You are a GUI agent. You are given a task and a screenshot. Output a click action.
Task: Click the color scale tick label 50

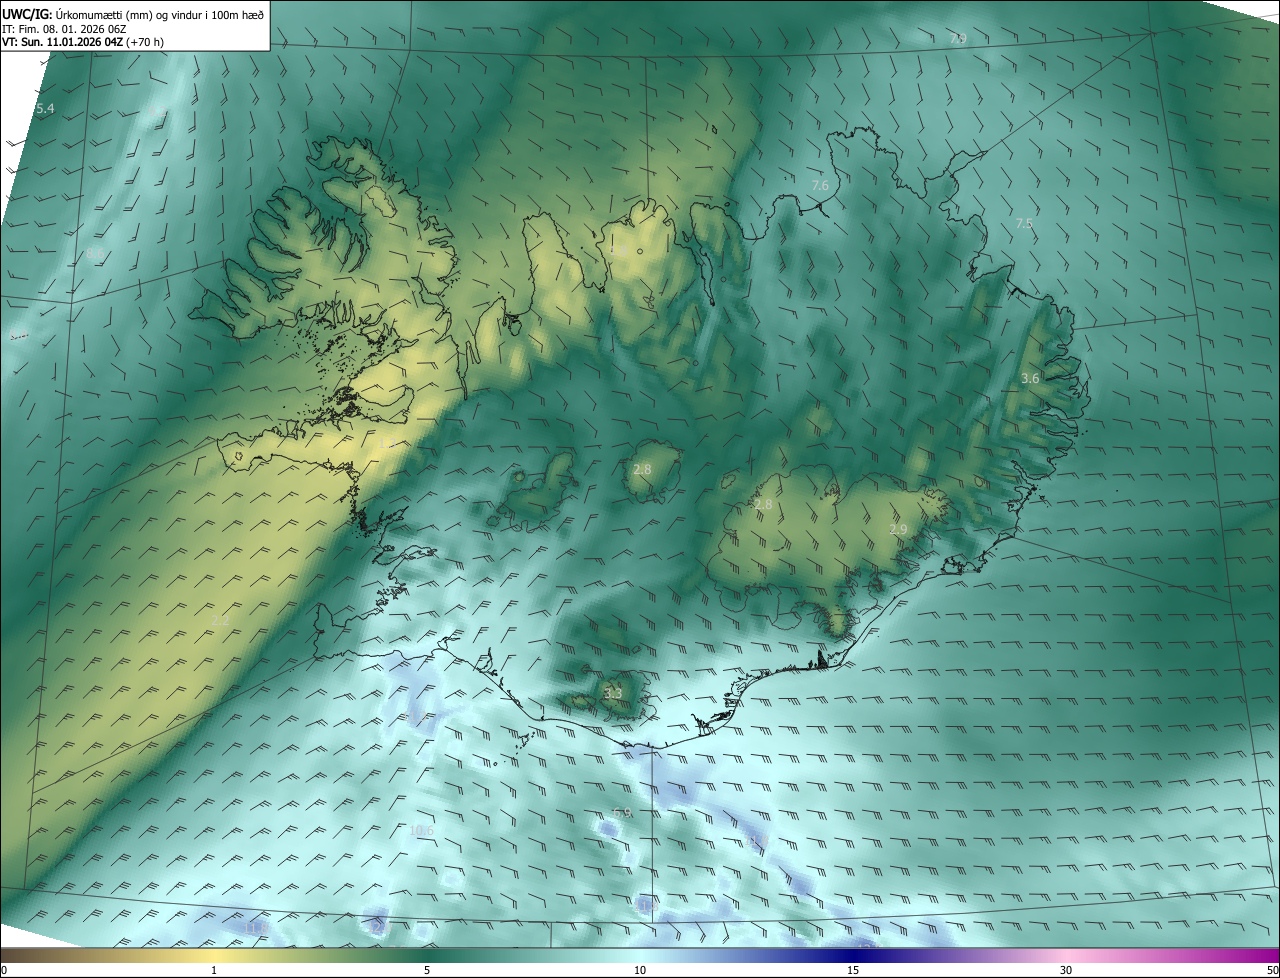[x=1272, y=970]
